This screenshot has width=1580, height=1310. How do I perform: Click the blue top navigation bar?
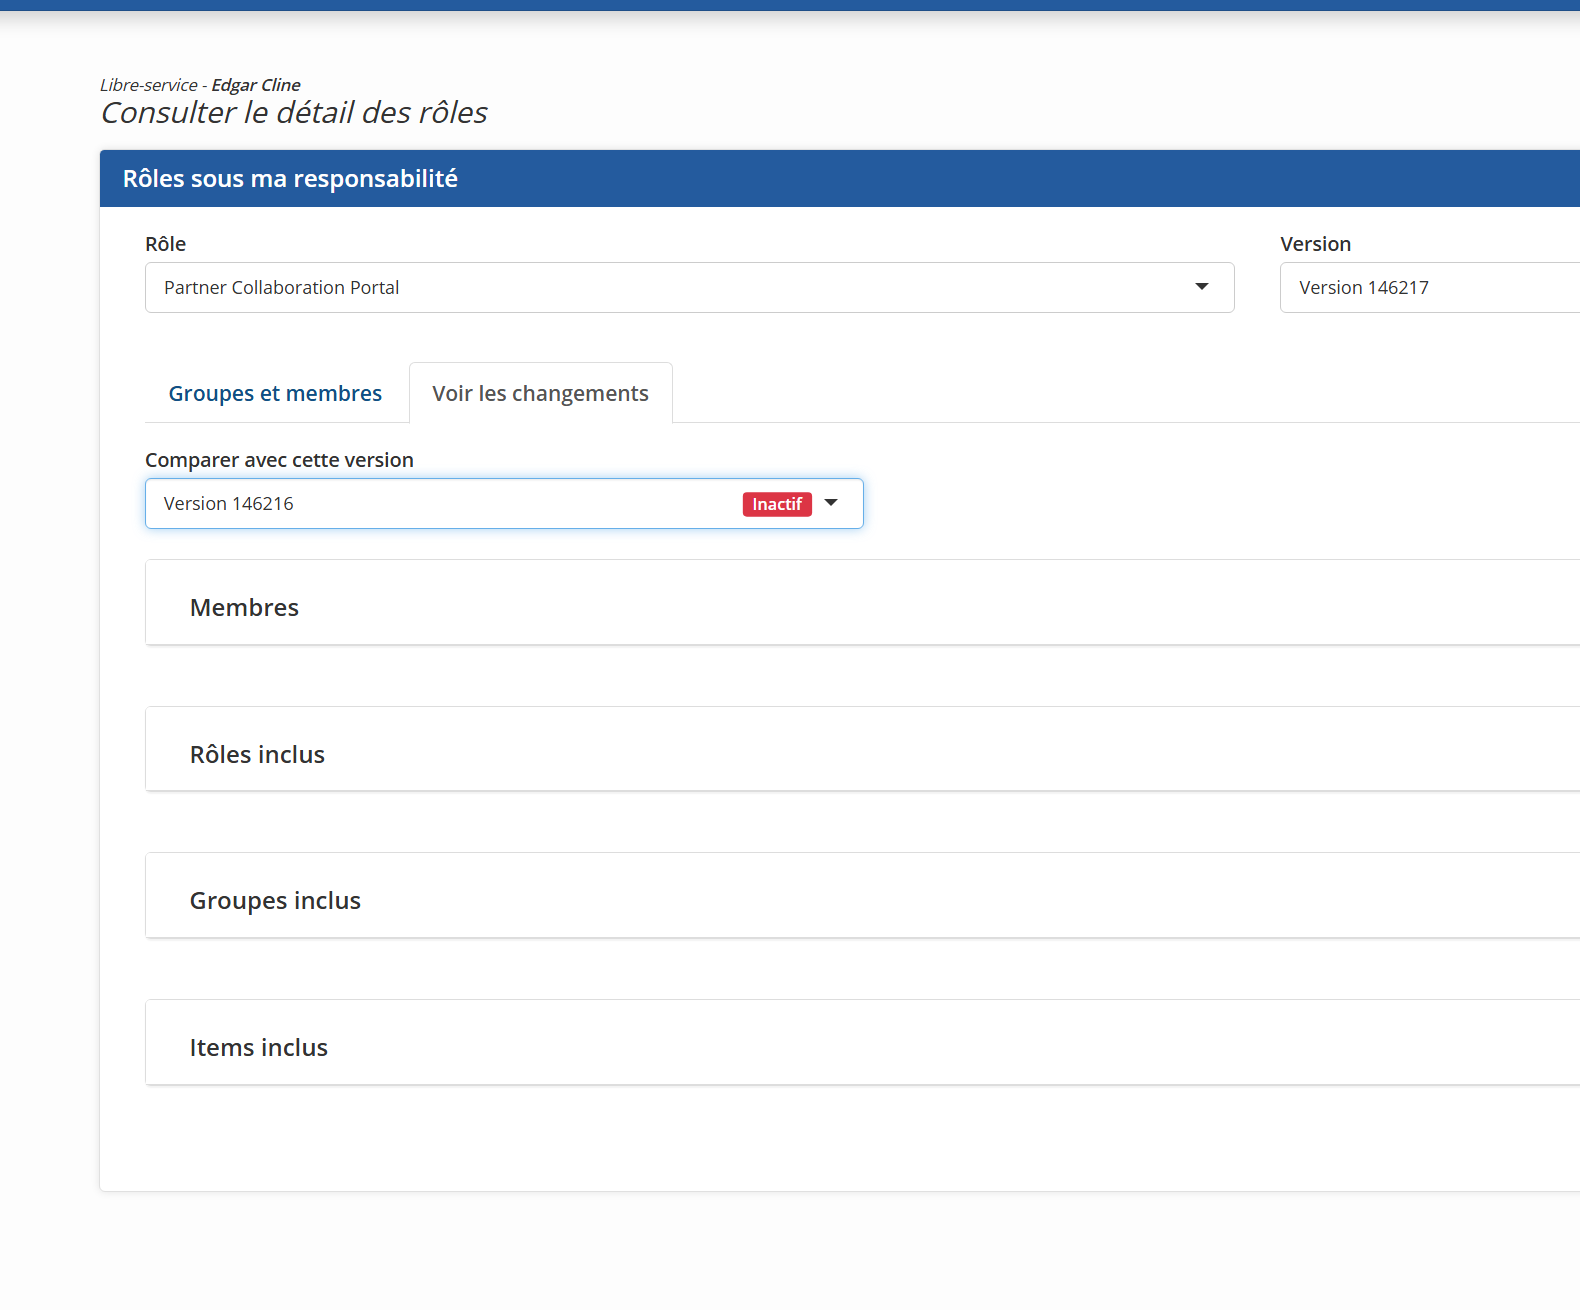pos(790,5)
